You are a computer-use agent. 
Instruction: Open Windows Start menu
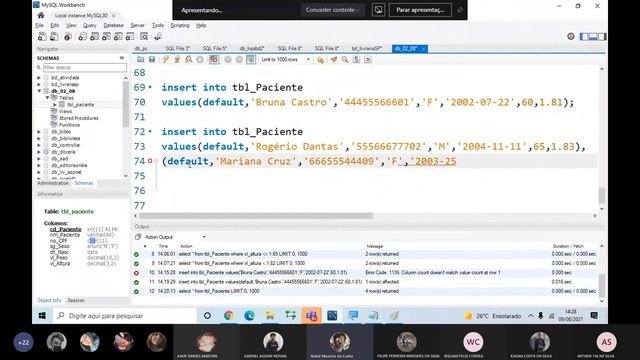click(42, 316)
